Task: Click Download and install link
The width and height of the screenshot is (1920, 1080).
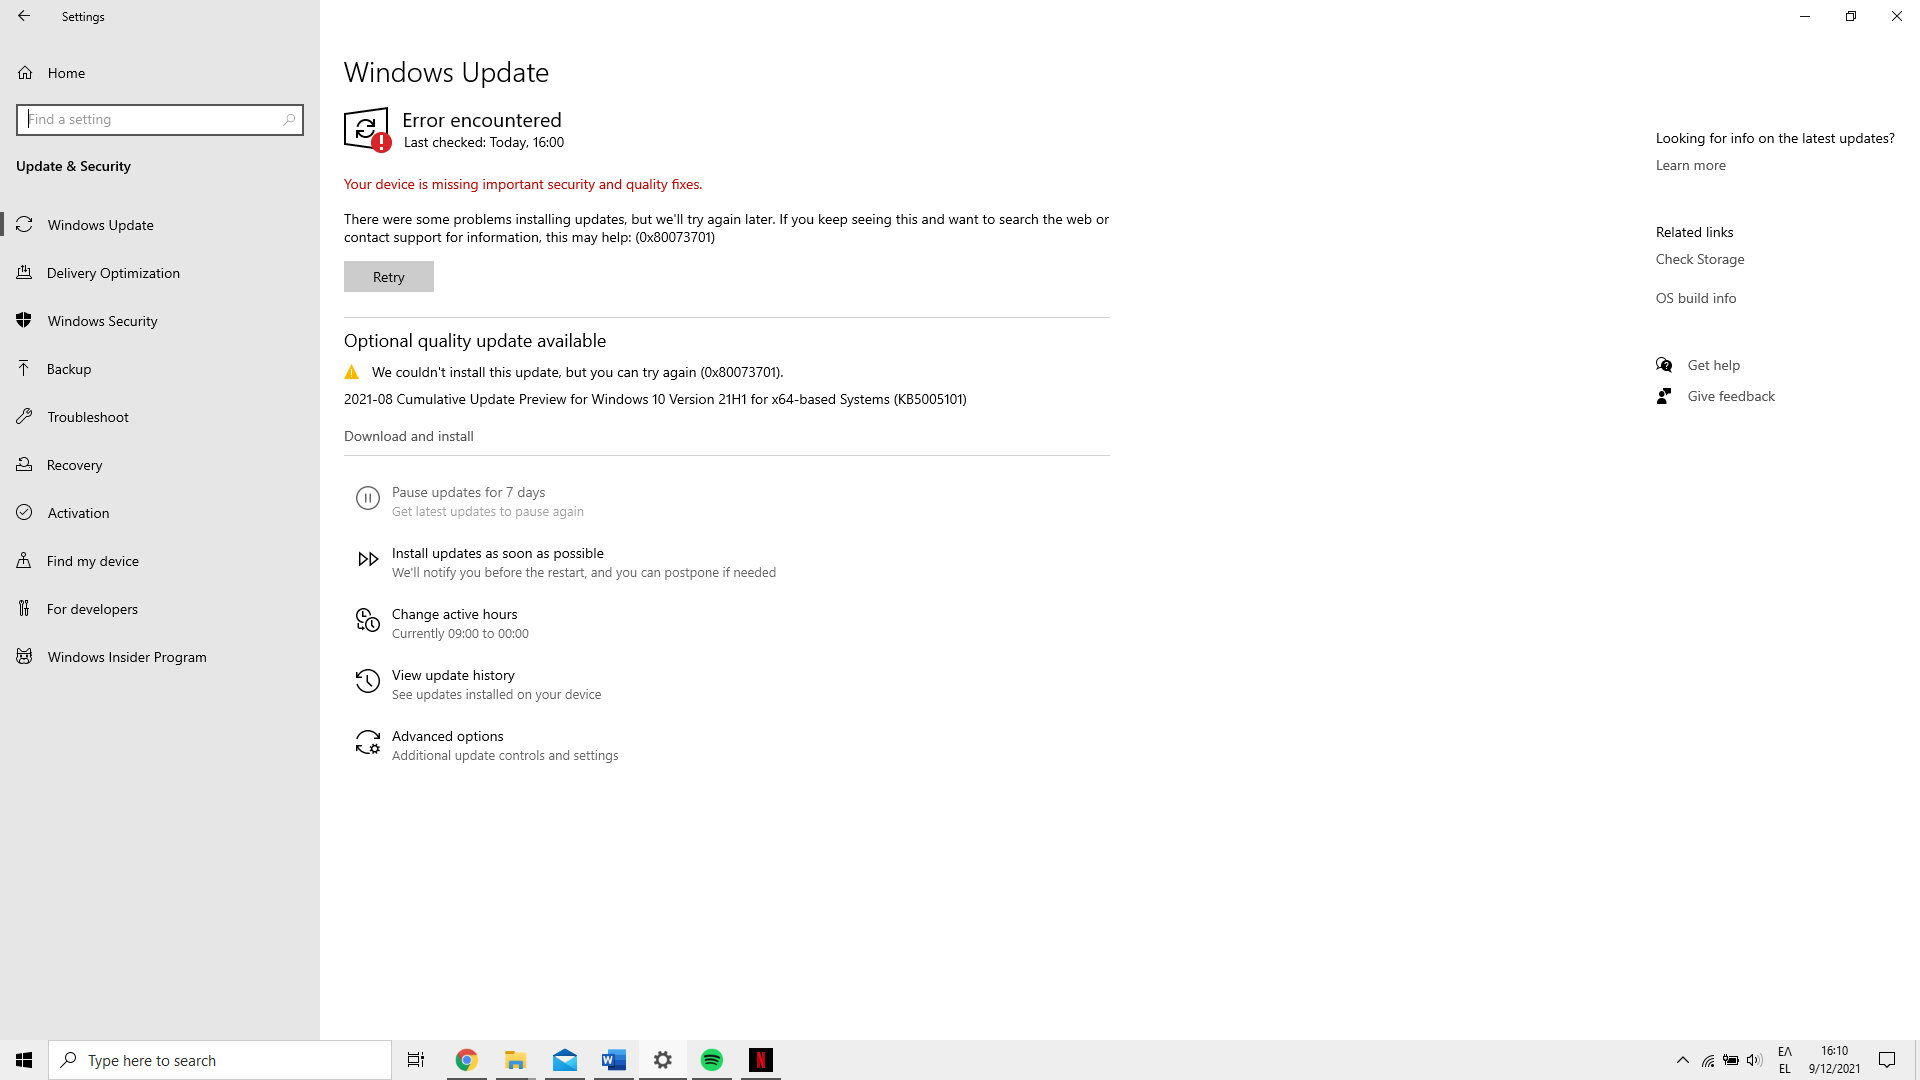Action: click(409, 436)
